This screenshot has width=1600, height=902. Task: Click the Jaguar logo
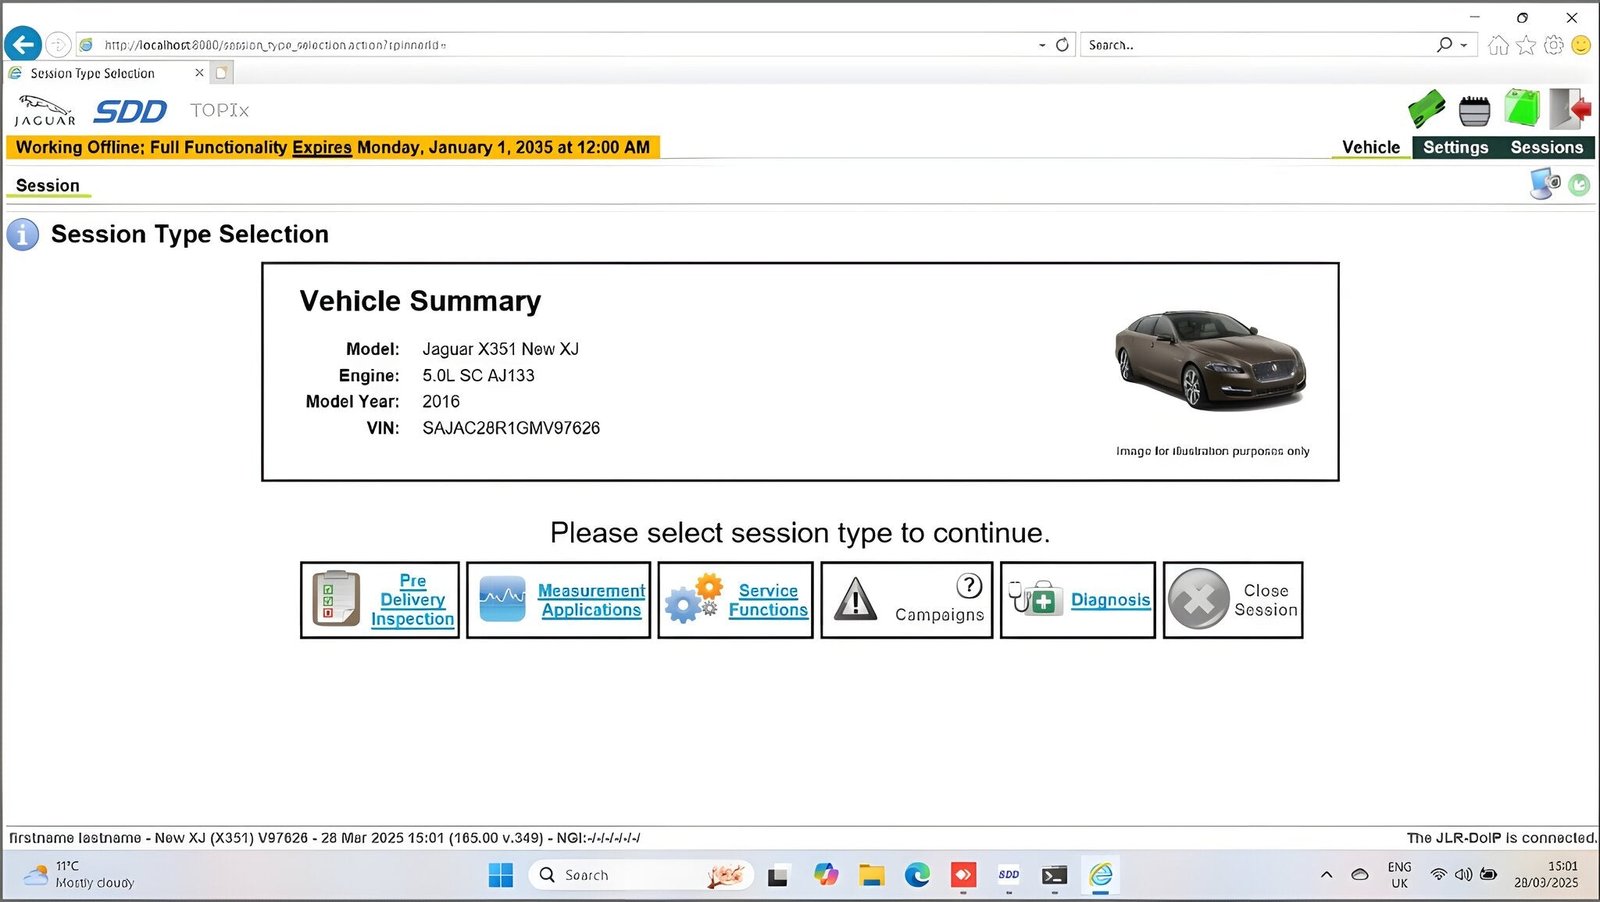(45, 110)
